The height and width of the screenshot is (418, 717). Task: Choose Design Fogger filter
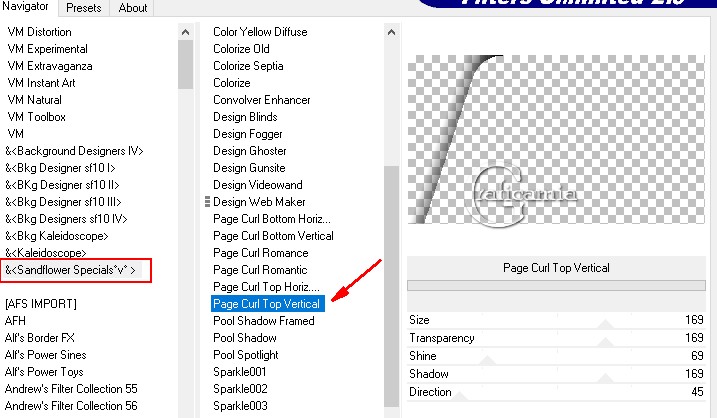pos(247,134)
